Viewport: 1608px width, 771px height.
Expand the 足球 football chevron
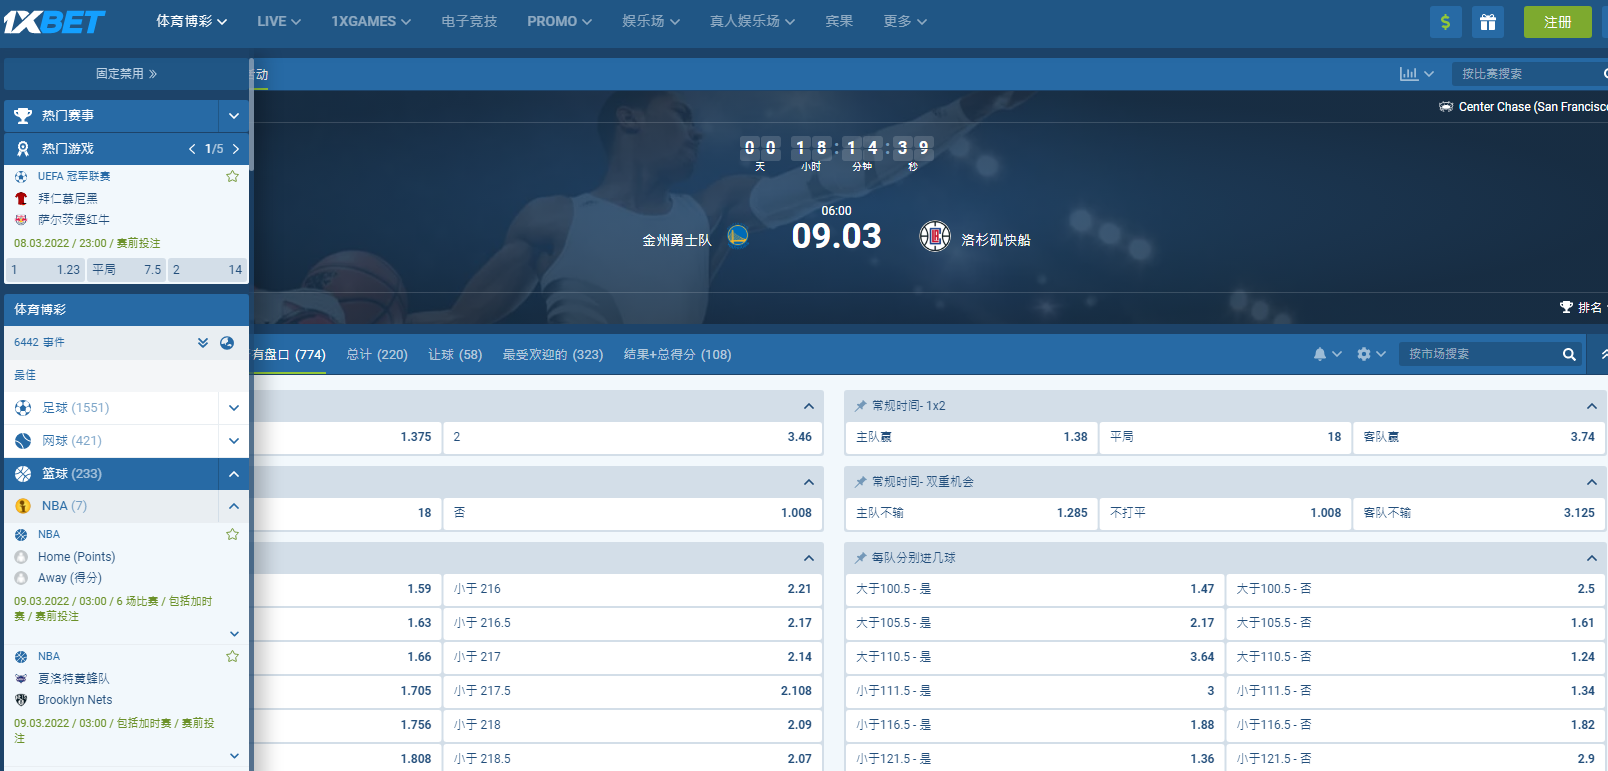click(233, 408)
